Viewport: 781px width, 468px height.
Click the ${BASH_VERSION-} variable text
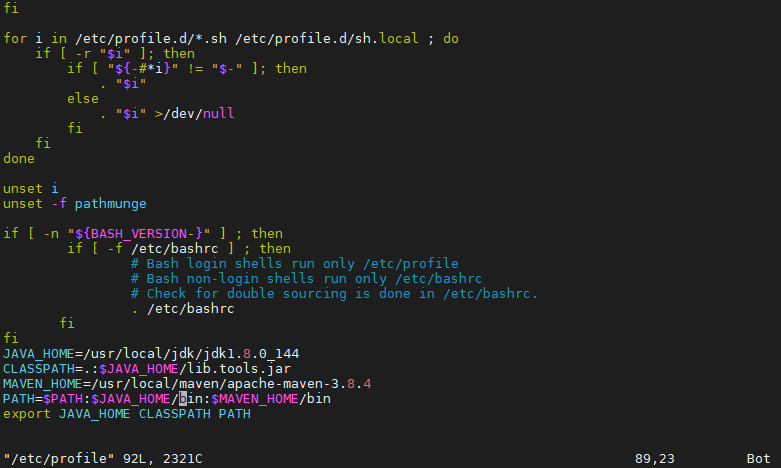pyautogui.click(x=139, y=234)
